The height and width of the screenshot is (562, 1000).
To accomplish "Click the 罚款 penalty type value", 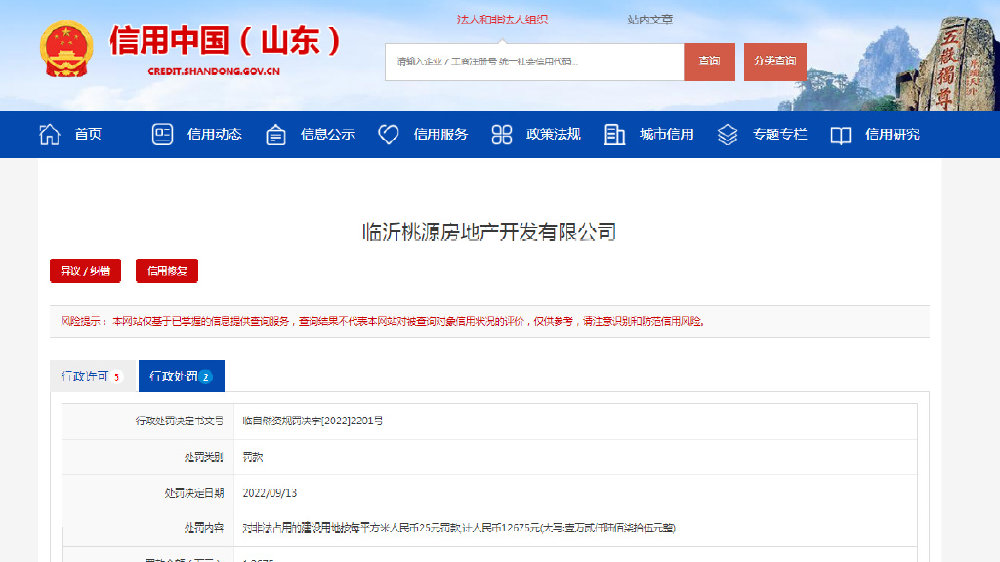I will point(253,457).
